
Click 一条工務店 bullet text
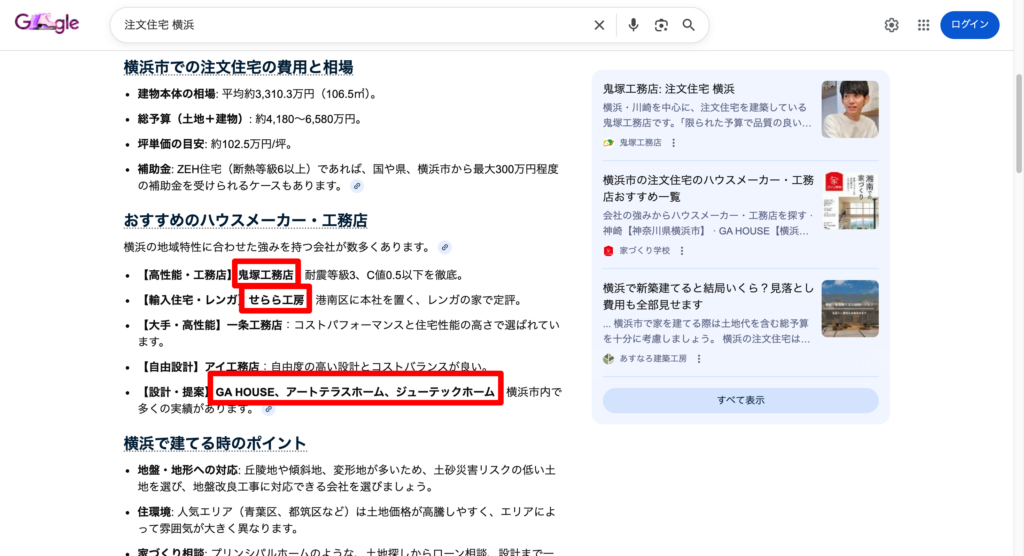tap(349, 333)
